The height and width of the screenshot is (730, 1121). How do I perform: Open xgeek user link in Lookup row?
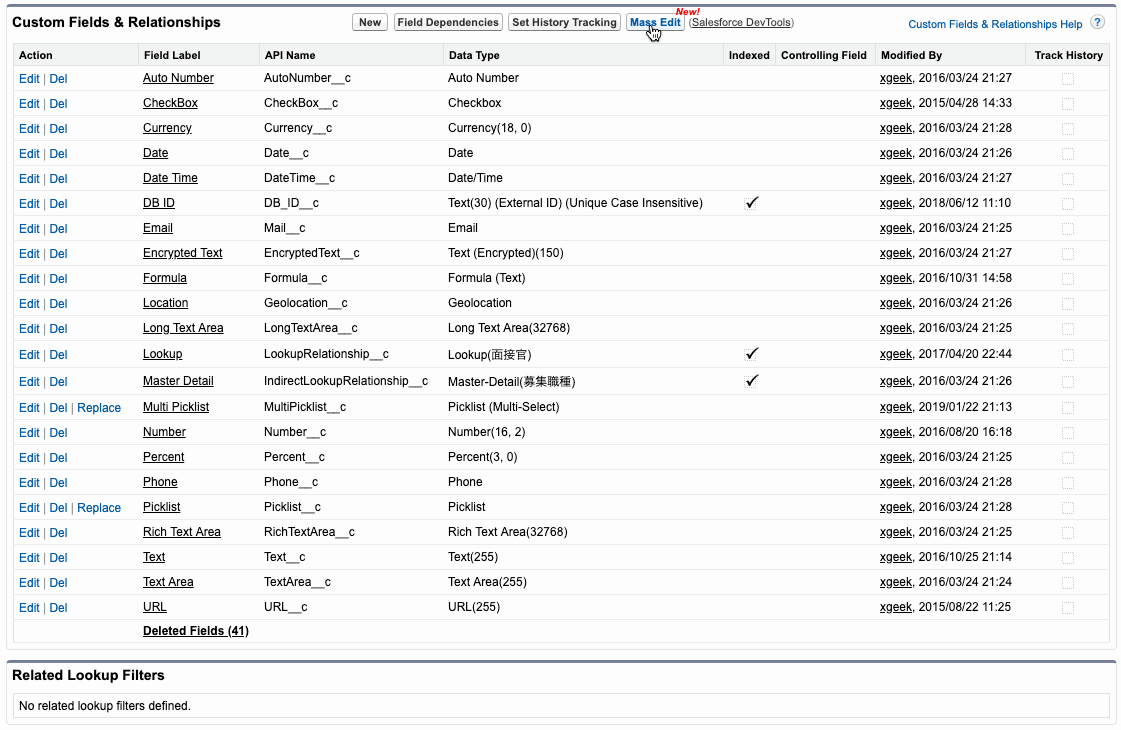(896, 354)
